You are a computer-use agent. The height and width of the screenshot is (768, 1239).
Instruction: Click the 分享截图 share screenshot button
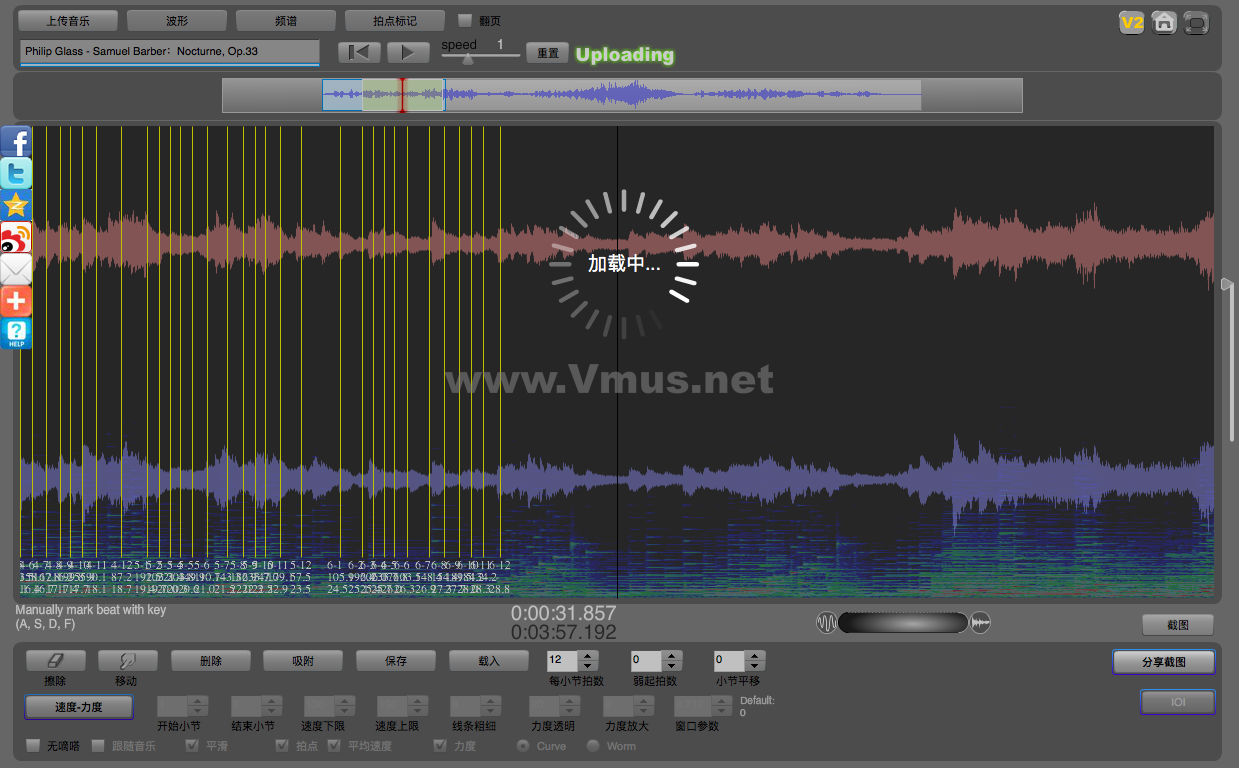(1163, 662)
